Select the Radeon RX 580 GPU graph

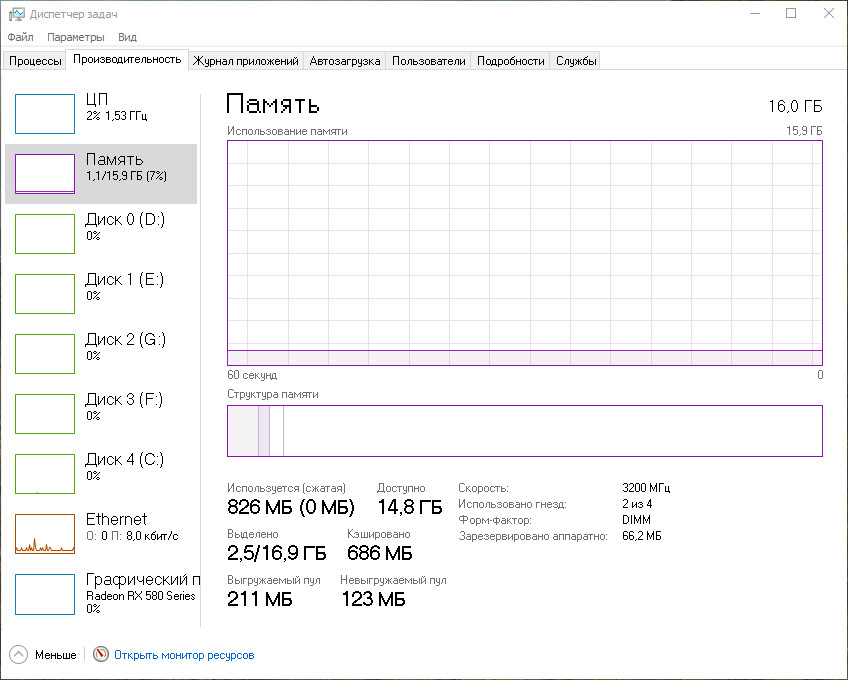pyautogui.click(x=45, y=594)
